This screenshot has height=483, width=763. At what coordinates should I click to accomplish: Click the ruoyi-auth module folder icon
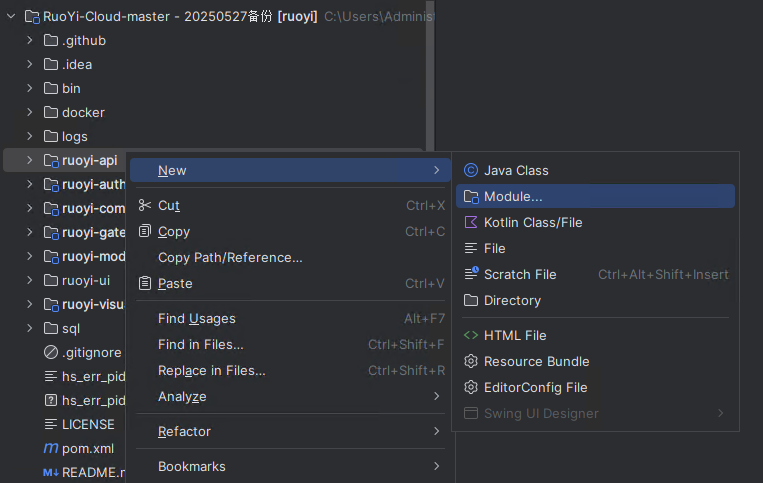click(x=51, y=184)
